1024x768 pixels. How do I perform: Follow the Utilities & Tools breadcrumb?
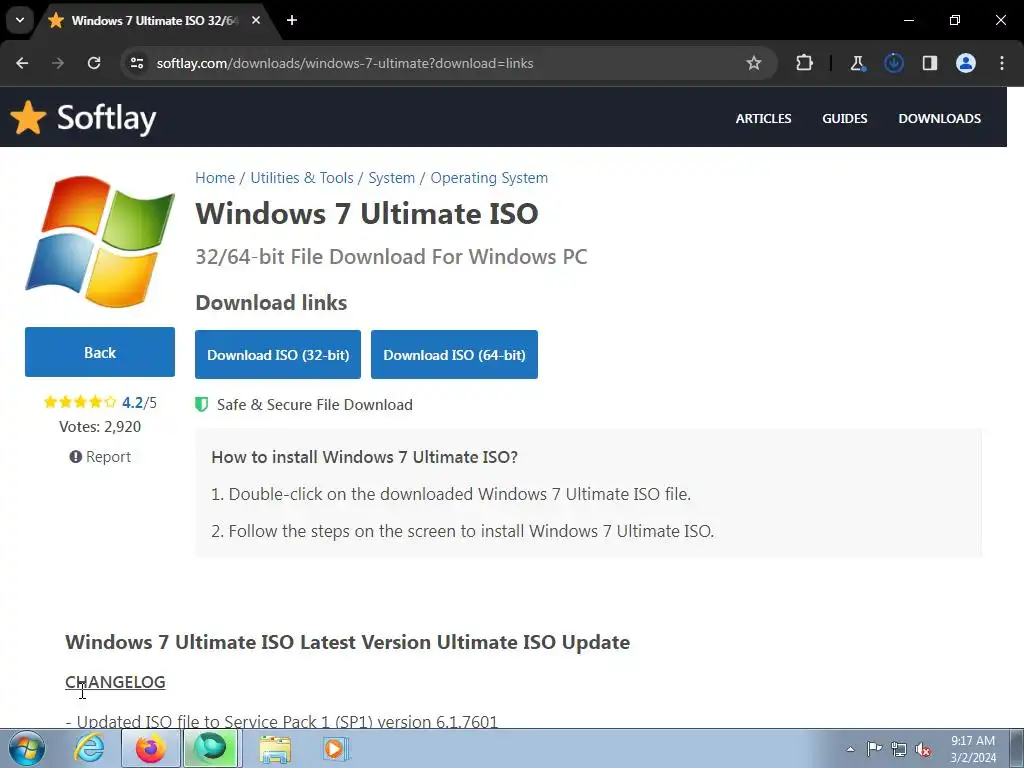click(x=302, y=178)
